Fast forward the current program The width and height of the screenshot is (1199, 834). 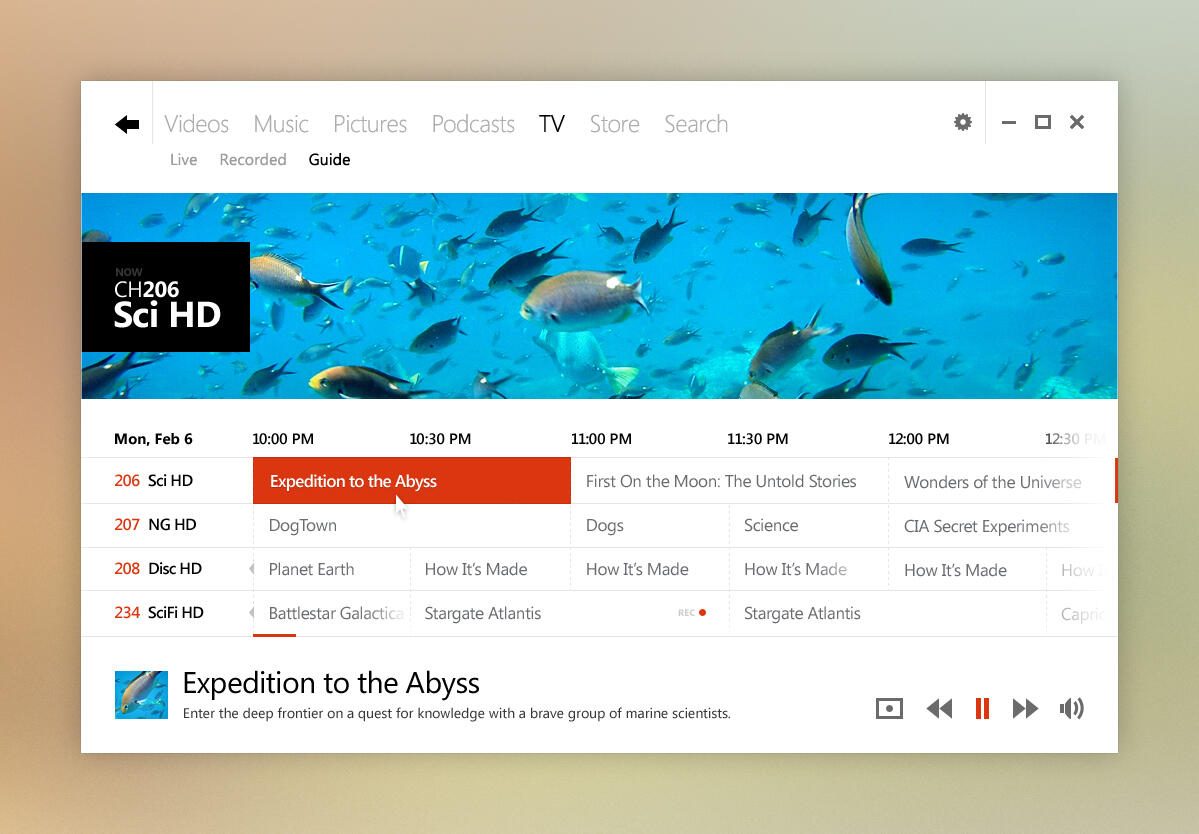(1025, 709)
